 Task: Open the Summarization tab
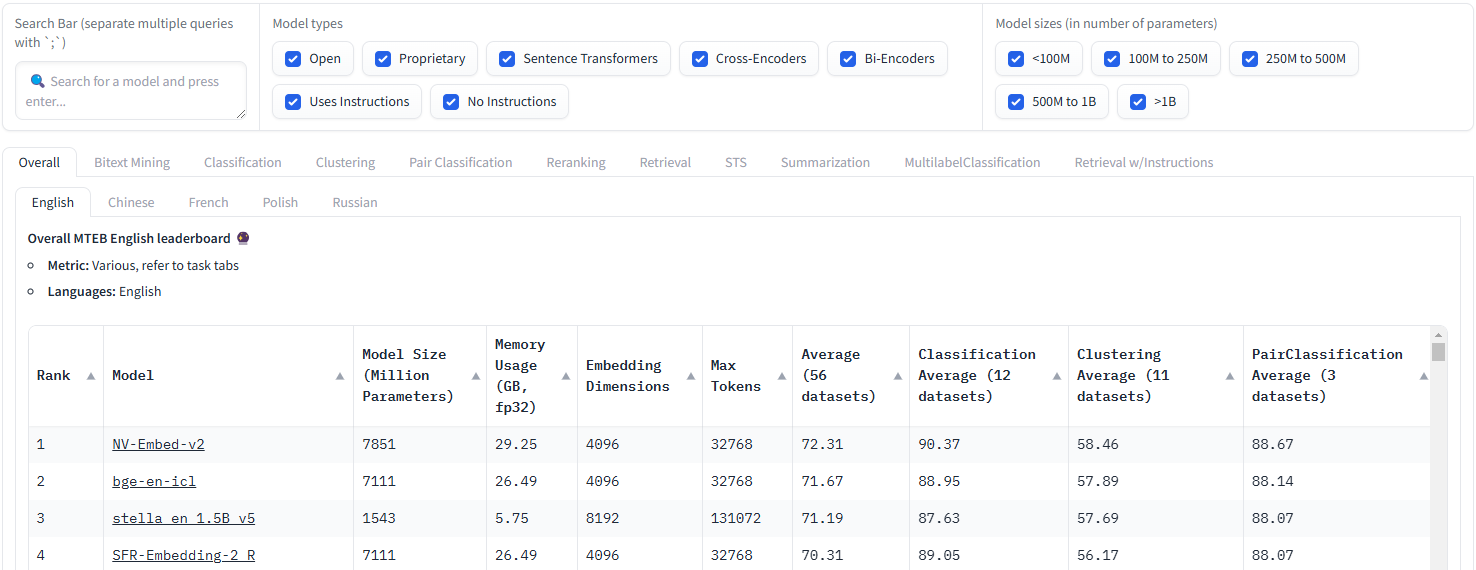(x=825, y=162)
